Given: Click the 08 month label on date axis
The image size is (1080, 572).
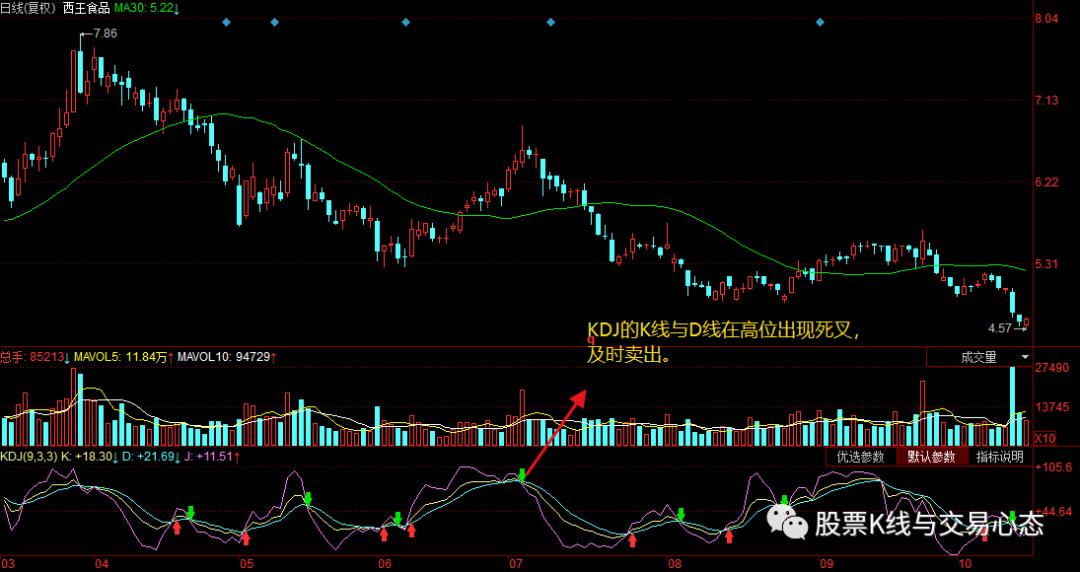Looking at the screenshot, I should 674,564.
